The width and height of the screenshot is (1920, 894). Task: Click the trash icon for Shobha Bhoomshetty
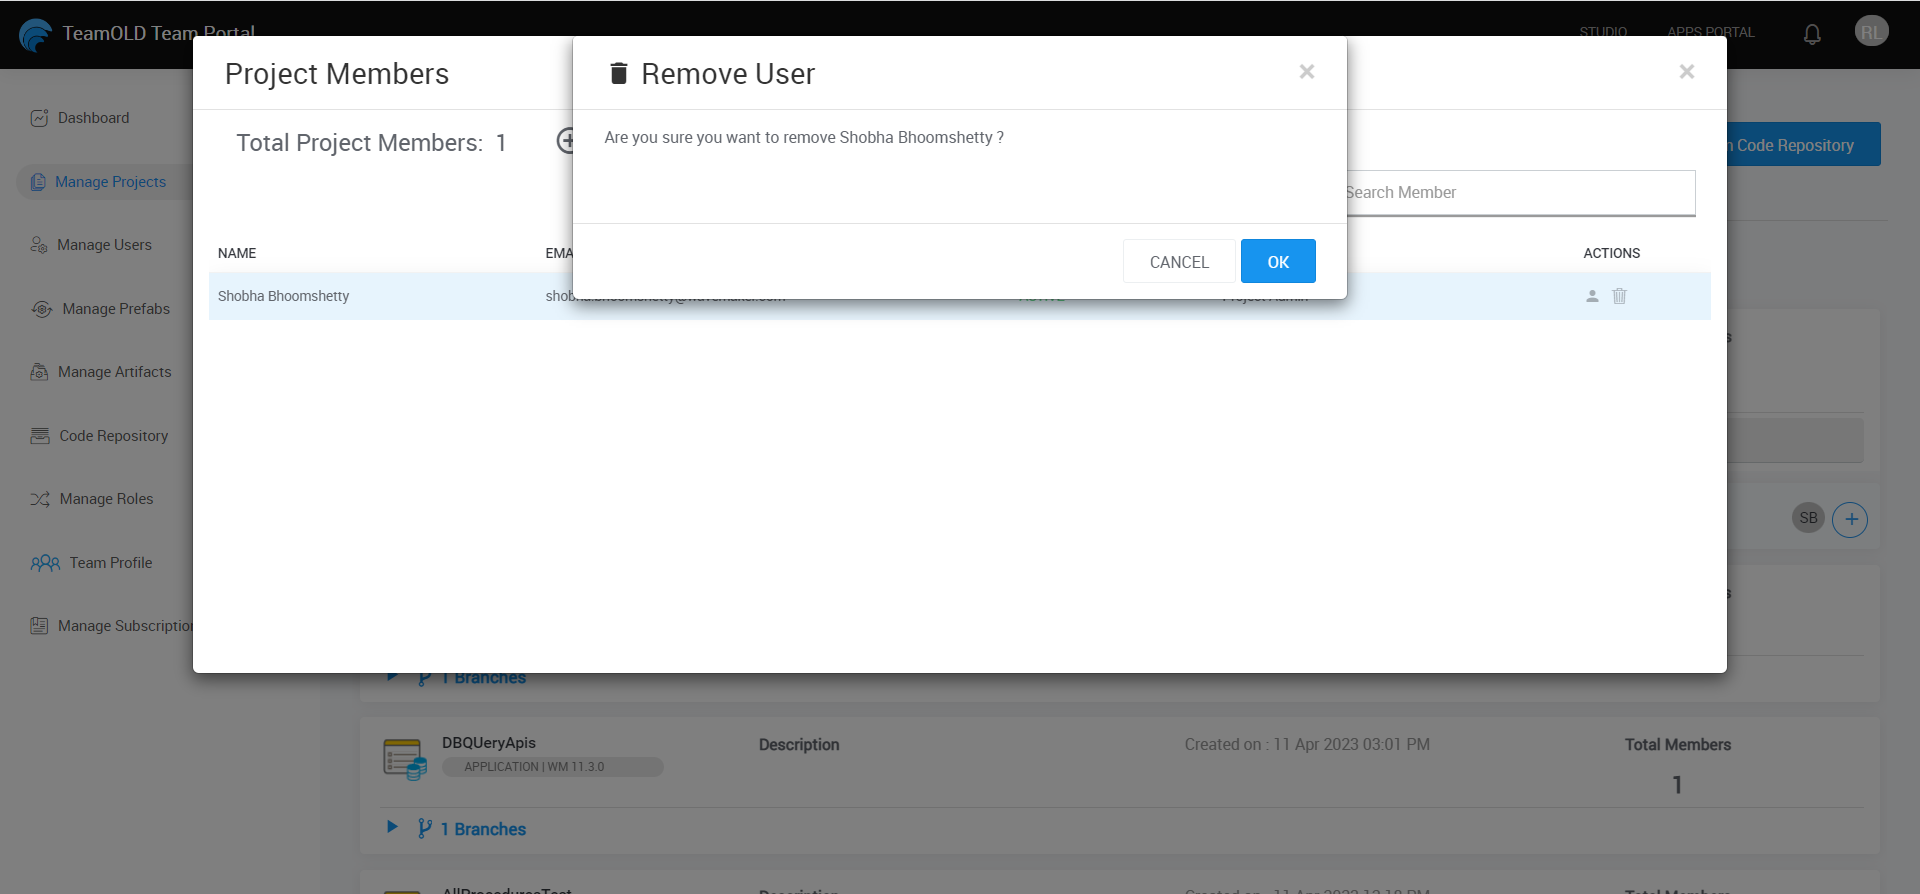[1619, 296]
